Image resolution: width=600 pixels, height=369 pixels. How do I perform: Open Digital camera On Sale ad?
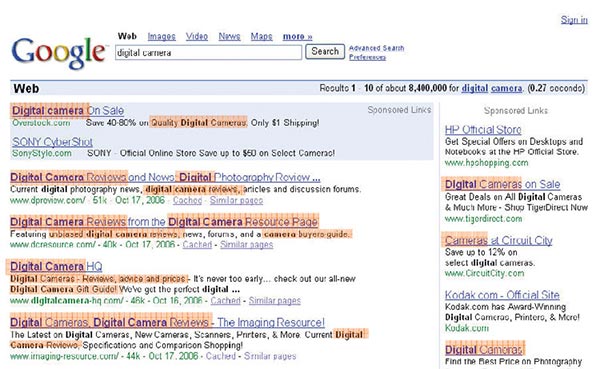tap(68, 111)
